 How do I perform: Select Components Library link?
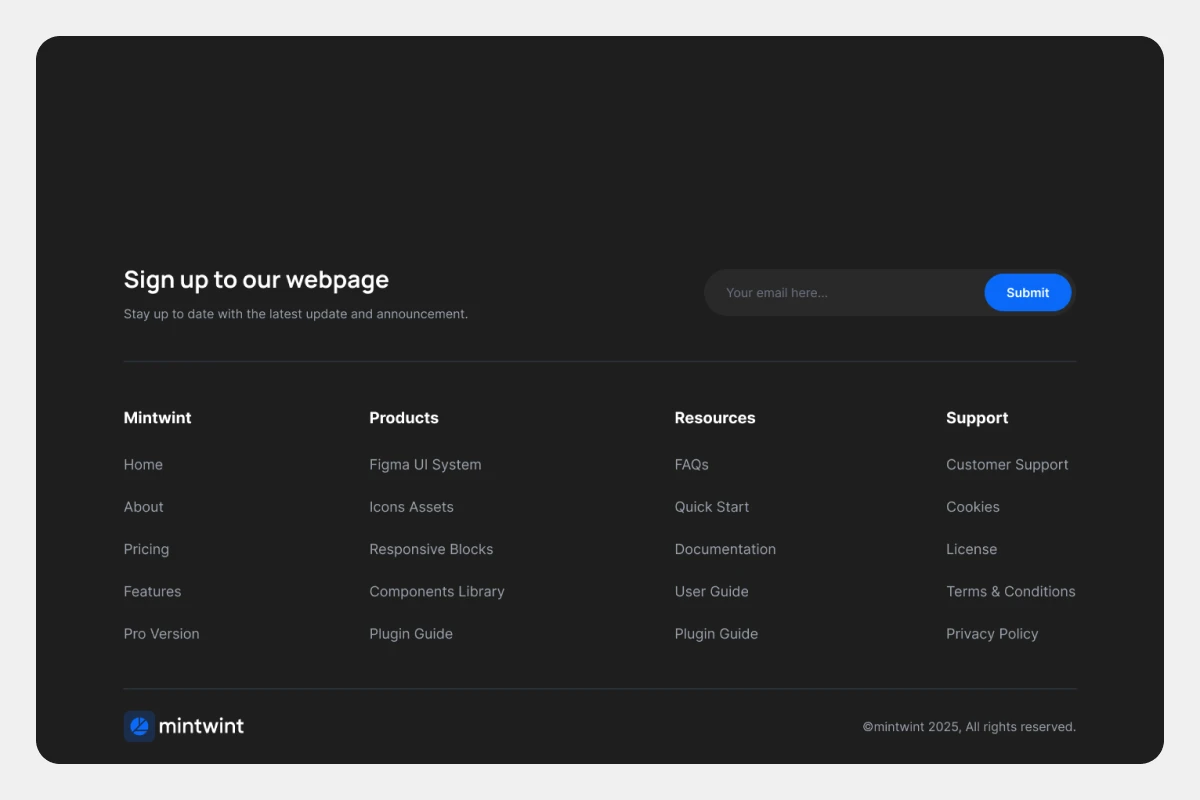tap(436, 592)
